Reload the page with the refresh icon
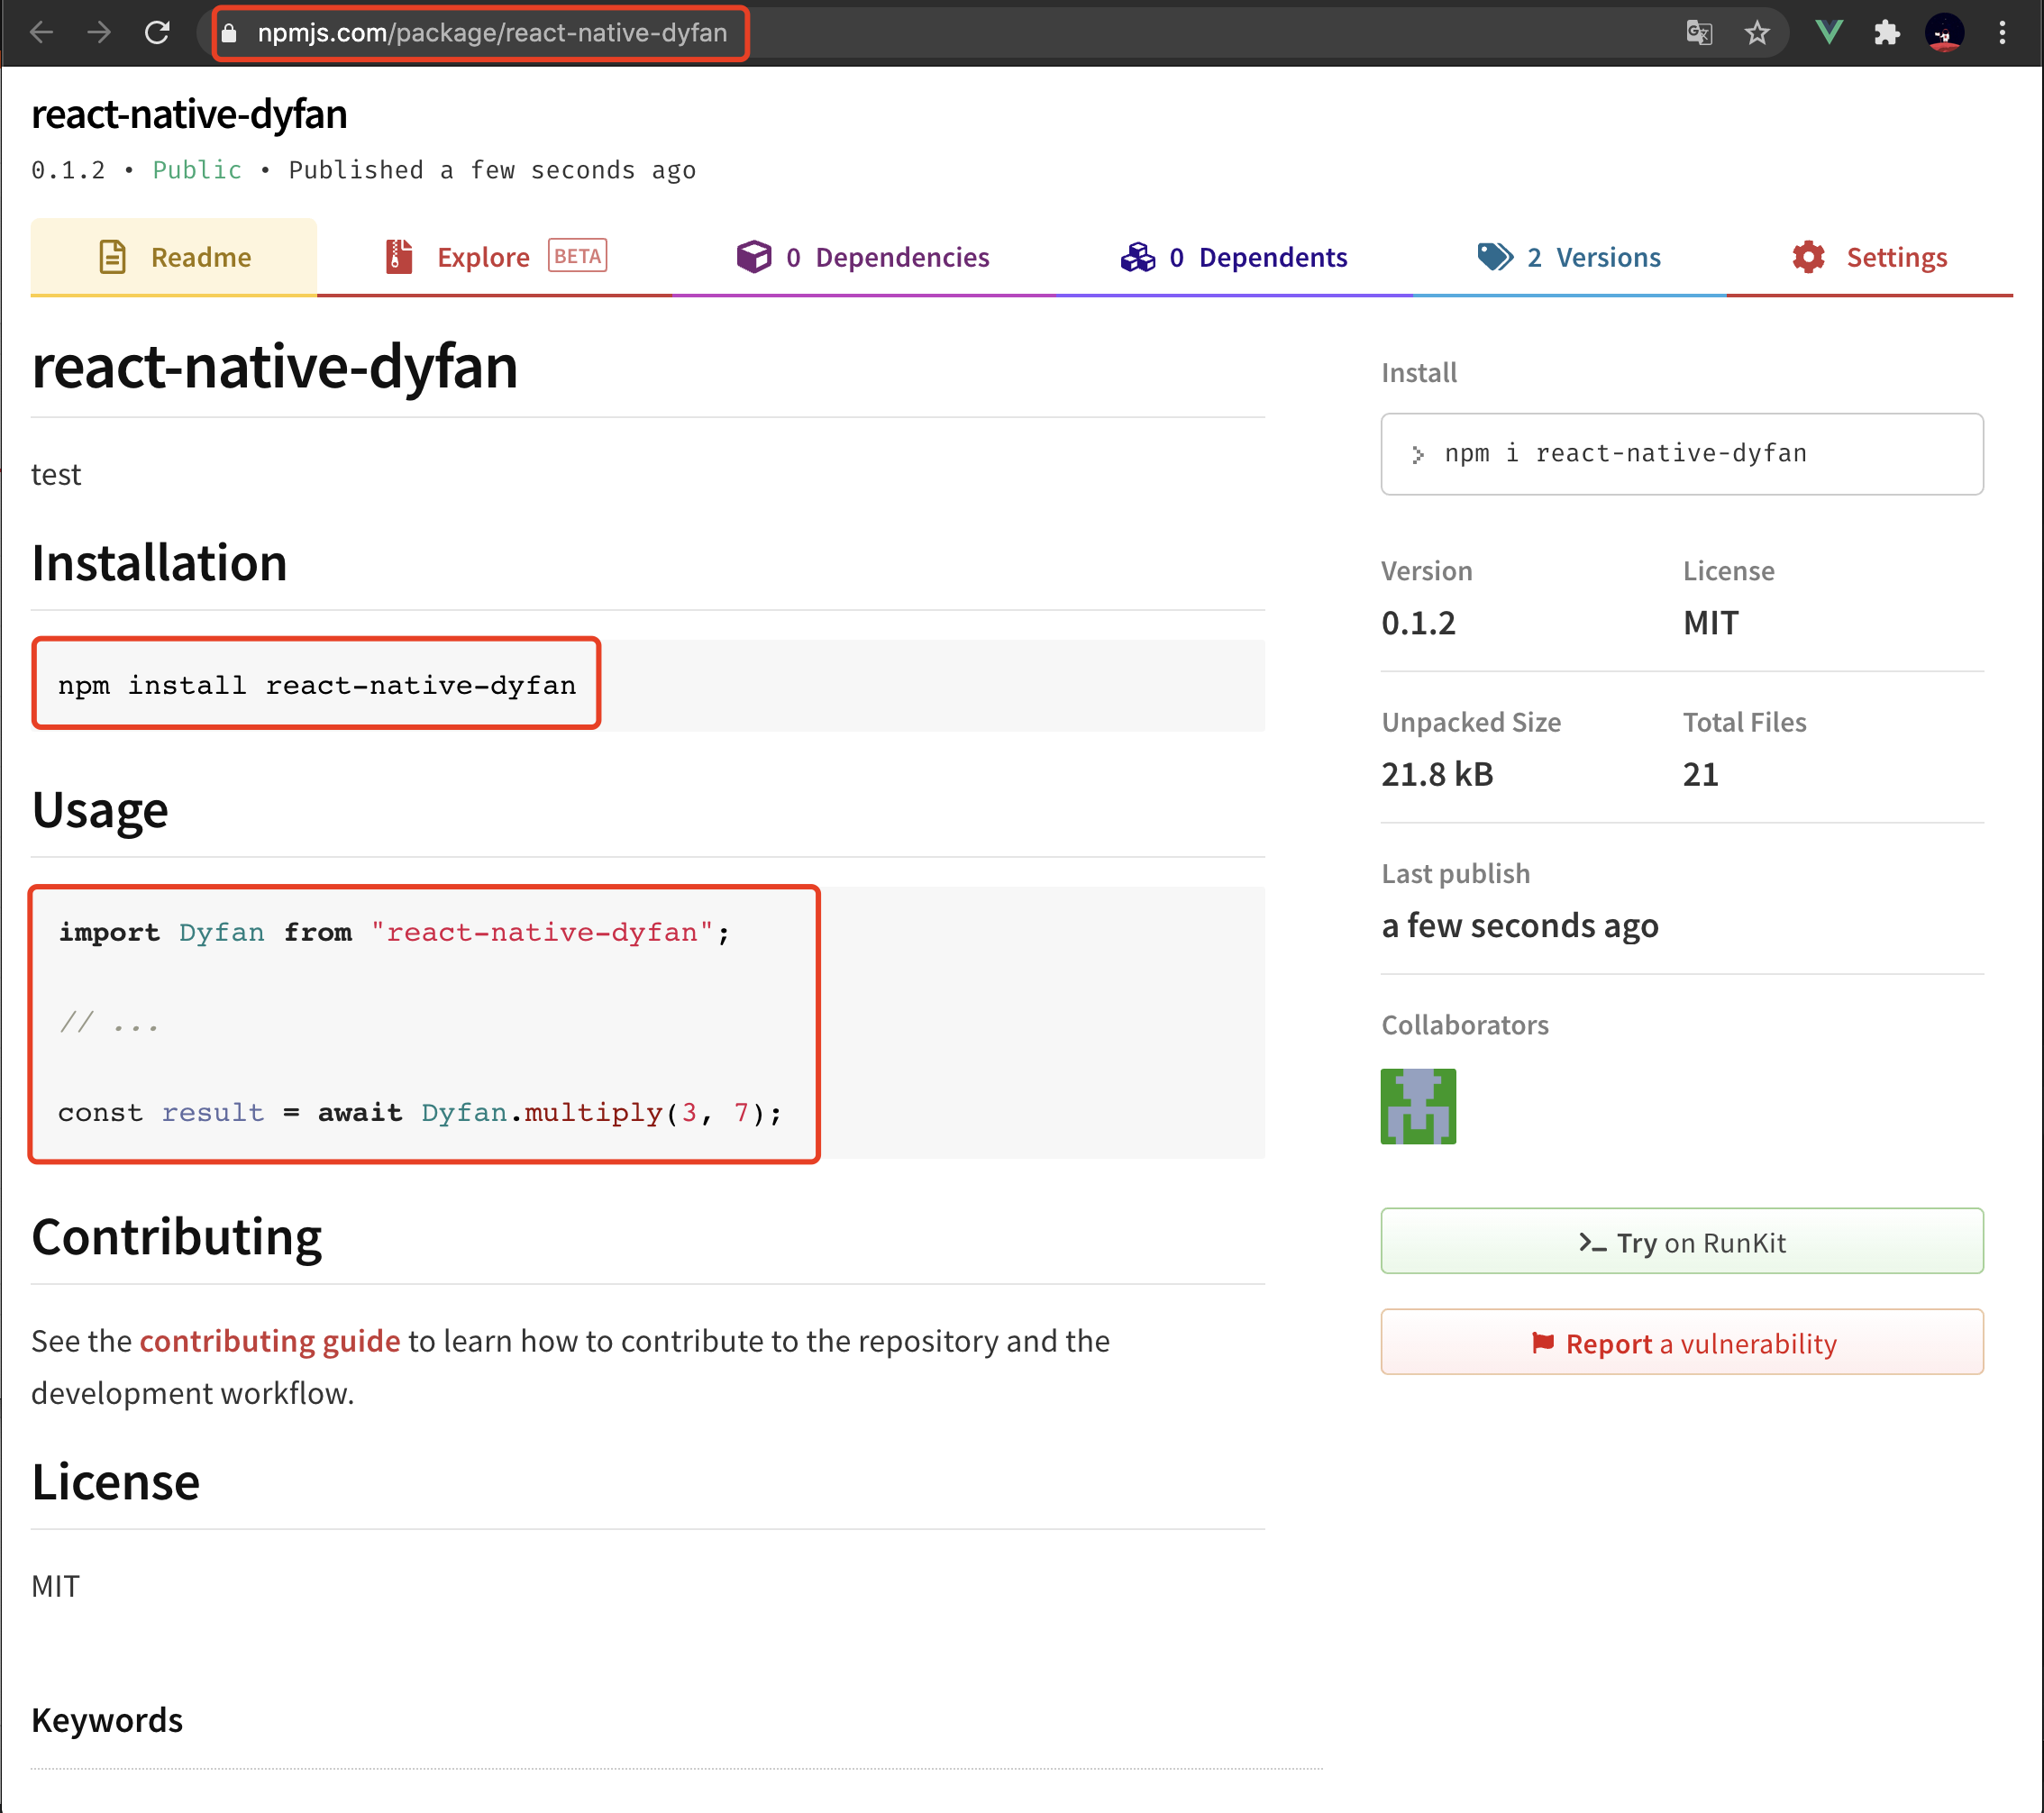This screenshot has width=2044, height=1813. tap(157, 33)
